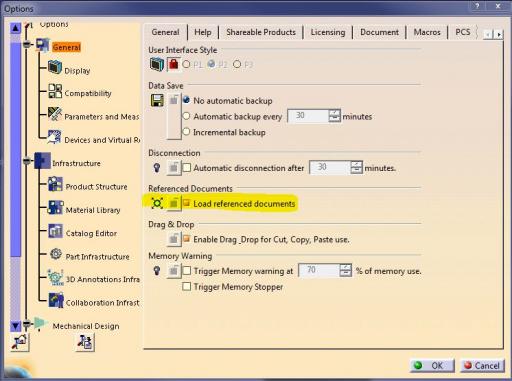This screenshot has height=381, width=512.
Task: Expand the Mechanical Design tree node
Action: coord(27,324)
